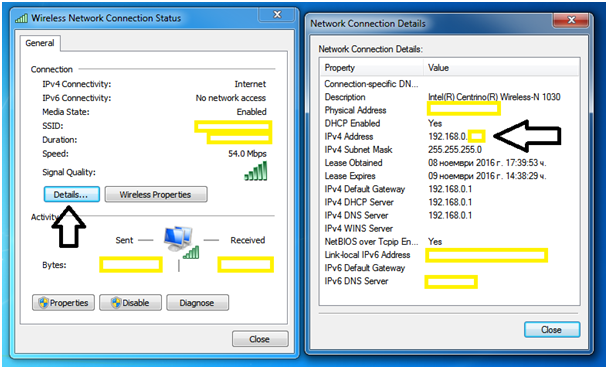Select the Physical Address row

pos(450,110)
